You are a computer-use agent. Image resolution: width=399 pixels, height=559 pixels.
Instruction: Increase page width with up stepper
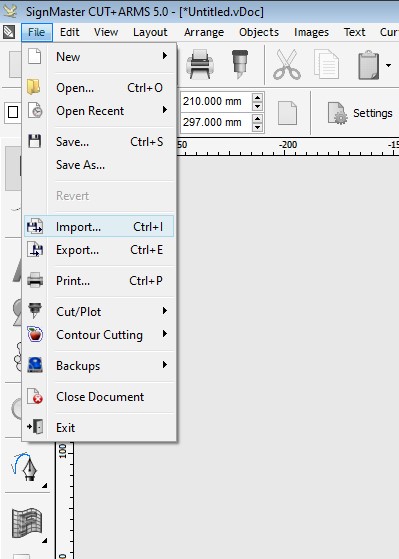(x=257, y=97)
